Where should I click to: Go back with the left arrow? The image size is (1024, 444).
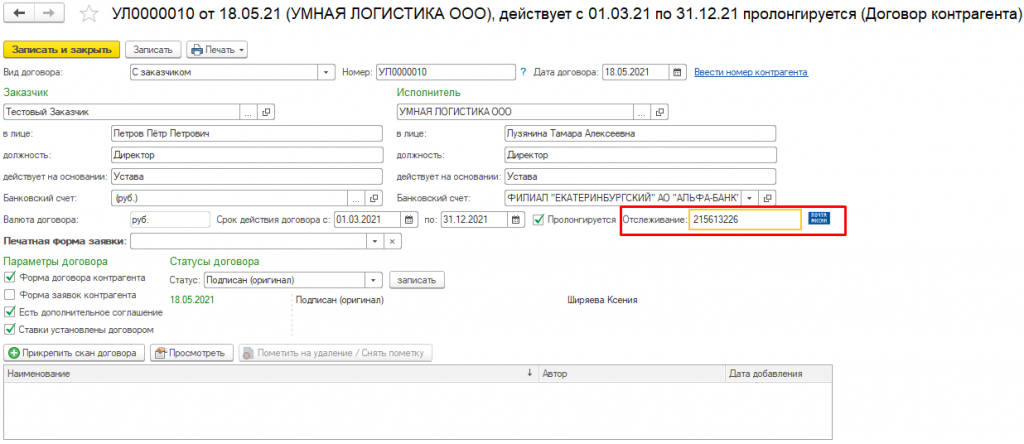click(x=19, y=13)
